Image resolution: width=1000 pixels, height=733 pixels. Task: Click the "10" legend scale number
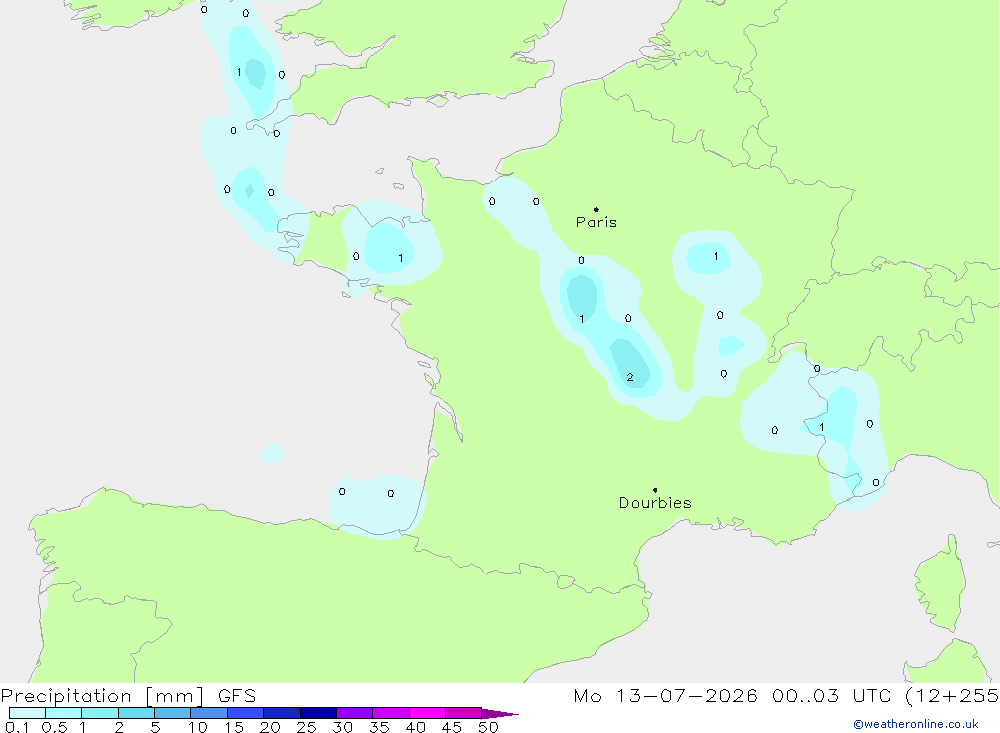click(x=197, y=727)
